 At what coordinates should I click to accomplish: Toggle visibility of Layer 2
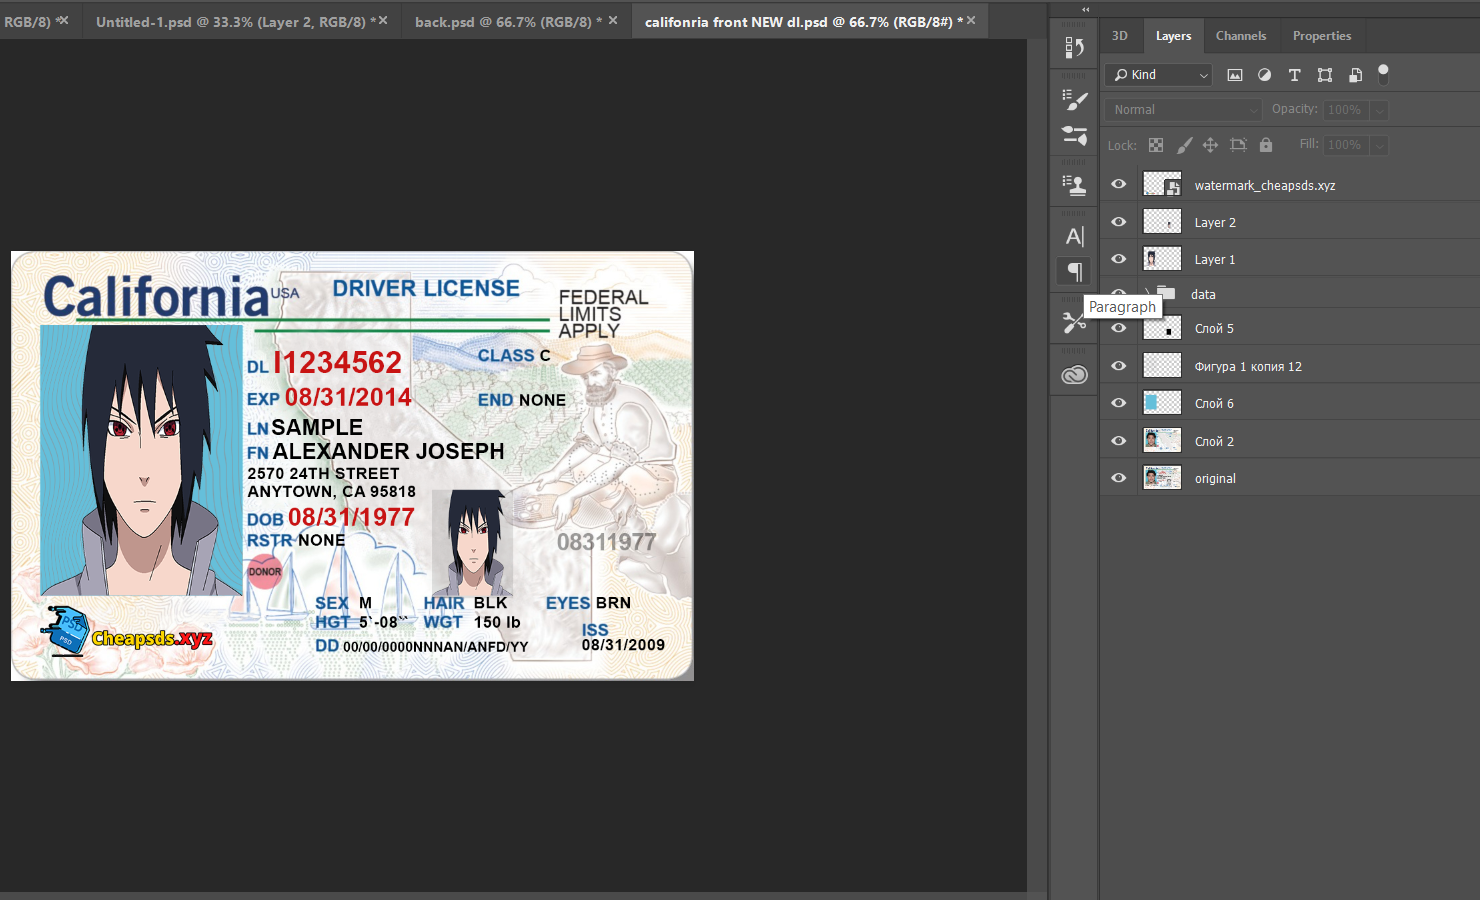point(1118,222)
